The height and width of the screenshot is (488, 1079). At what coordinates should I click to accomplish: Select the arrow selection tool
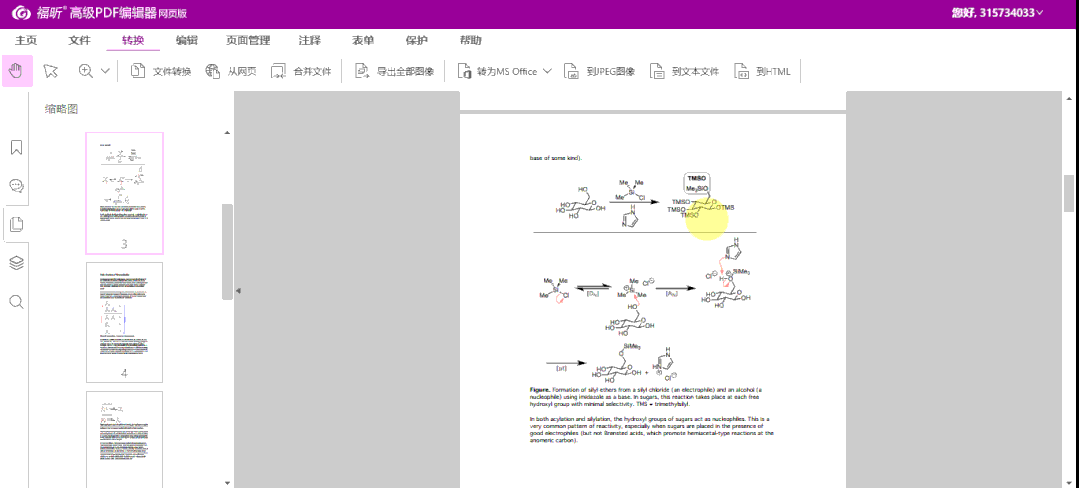click(x=51, y=71)
